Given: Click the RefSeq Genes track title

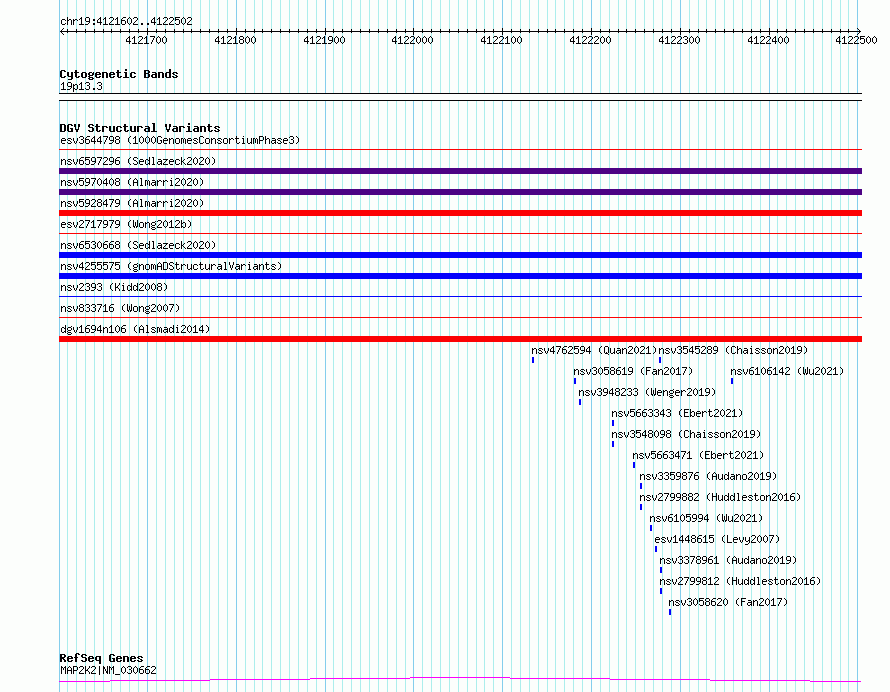Looking at the screenshot, I should click(x=101, y=658).
